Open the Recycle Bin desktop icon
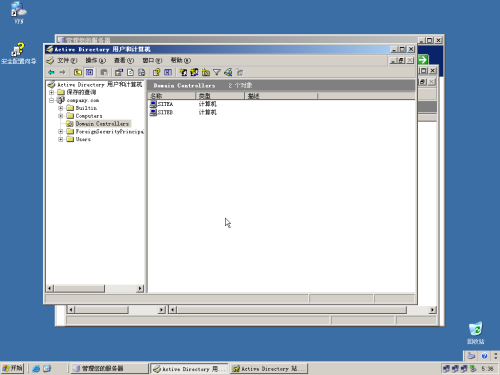 point(476,333)
